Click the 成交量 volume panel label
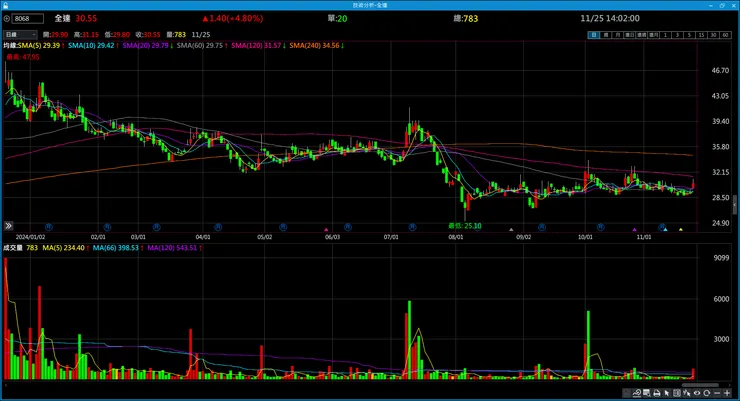Screen dimensions: 740x401 pos(13,248)
